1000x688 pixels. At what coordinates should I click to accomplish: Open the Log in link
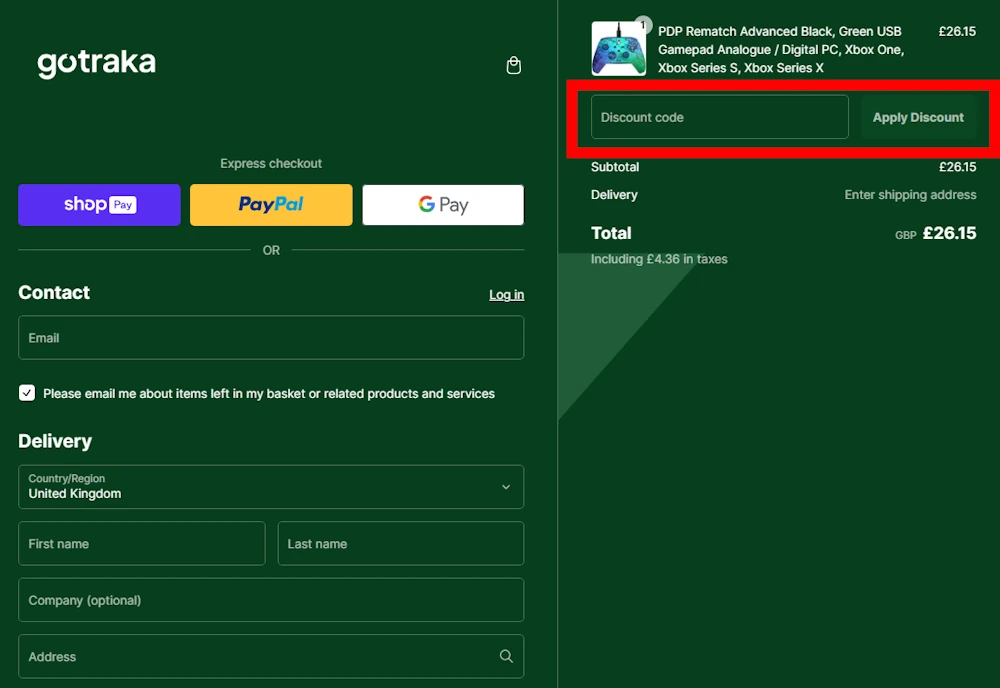(x=506, y=294)
